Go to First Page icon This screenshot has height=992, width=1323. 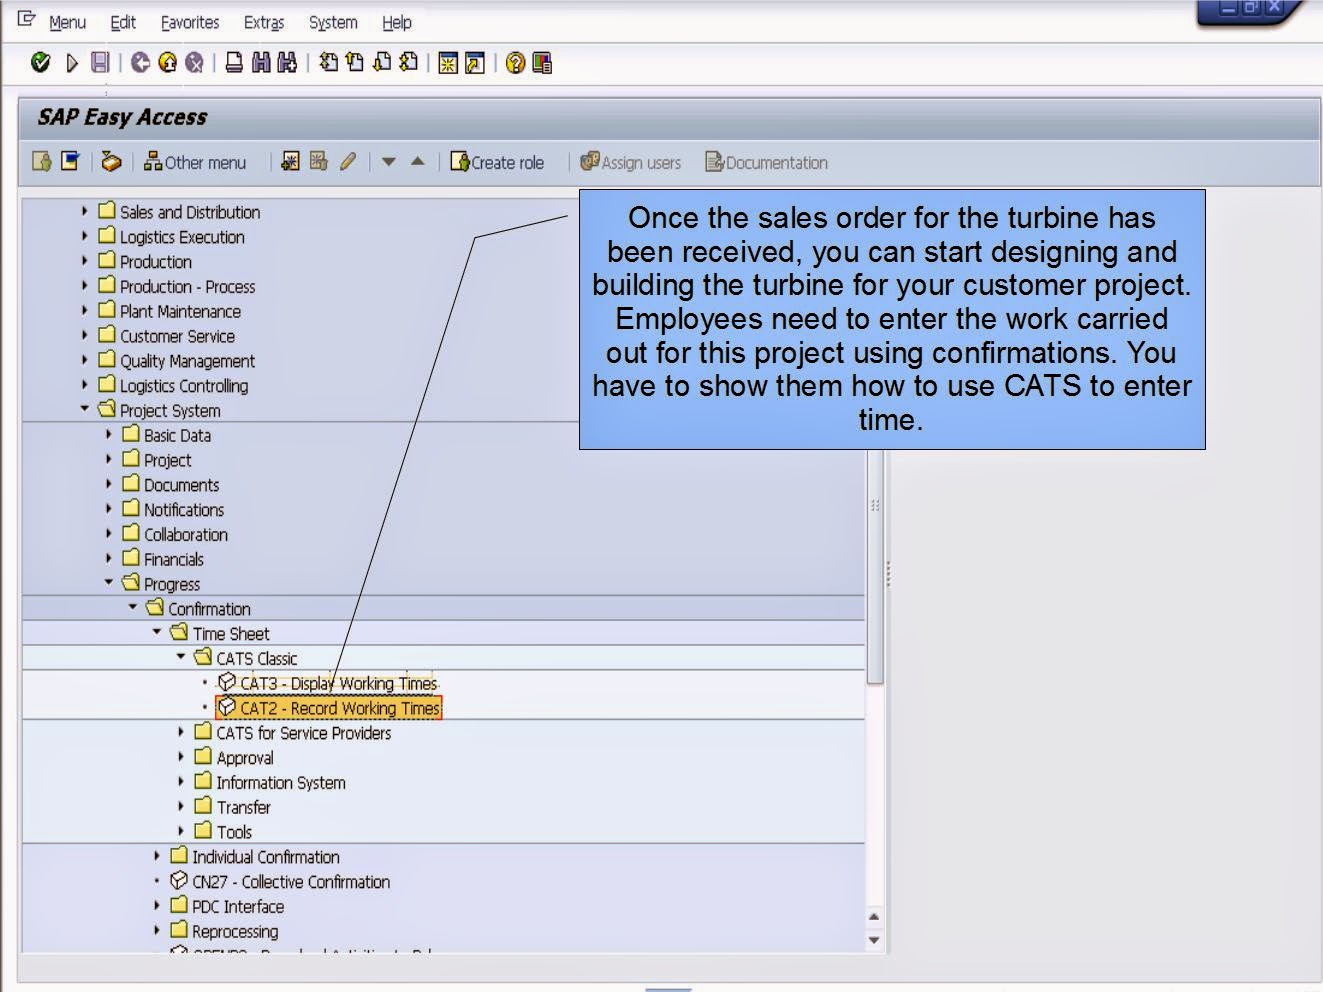[328, 63]
